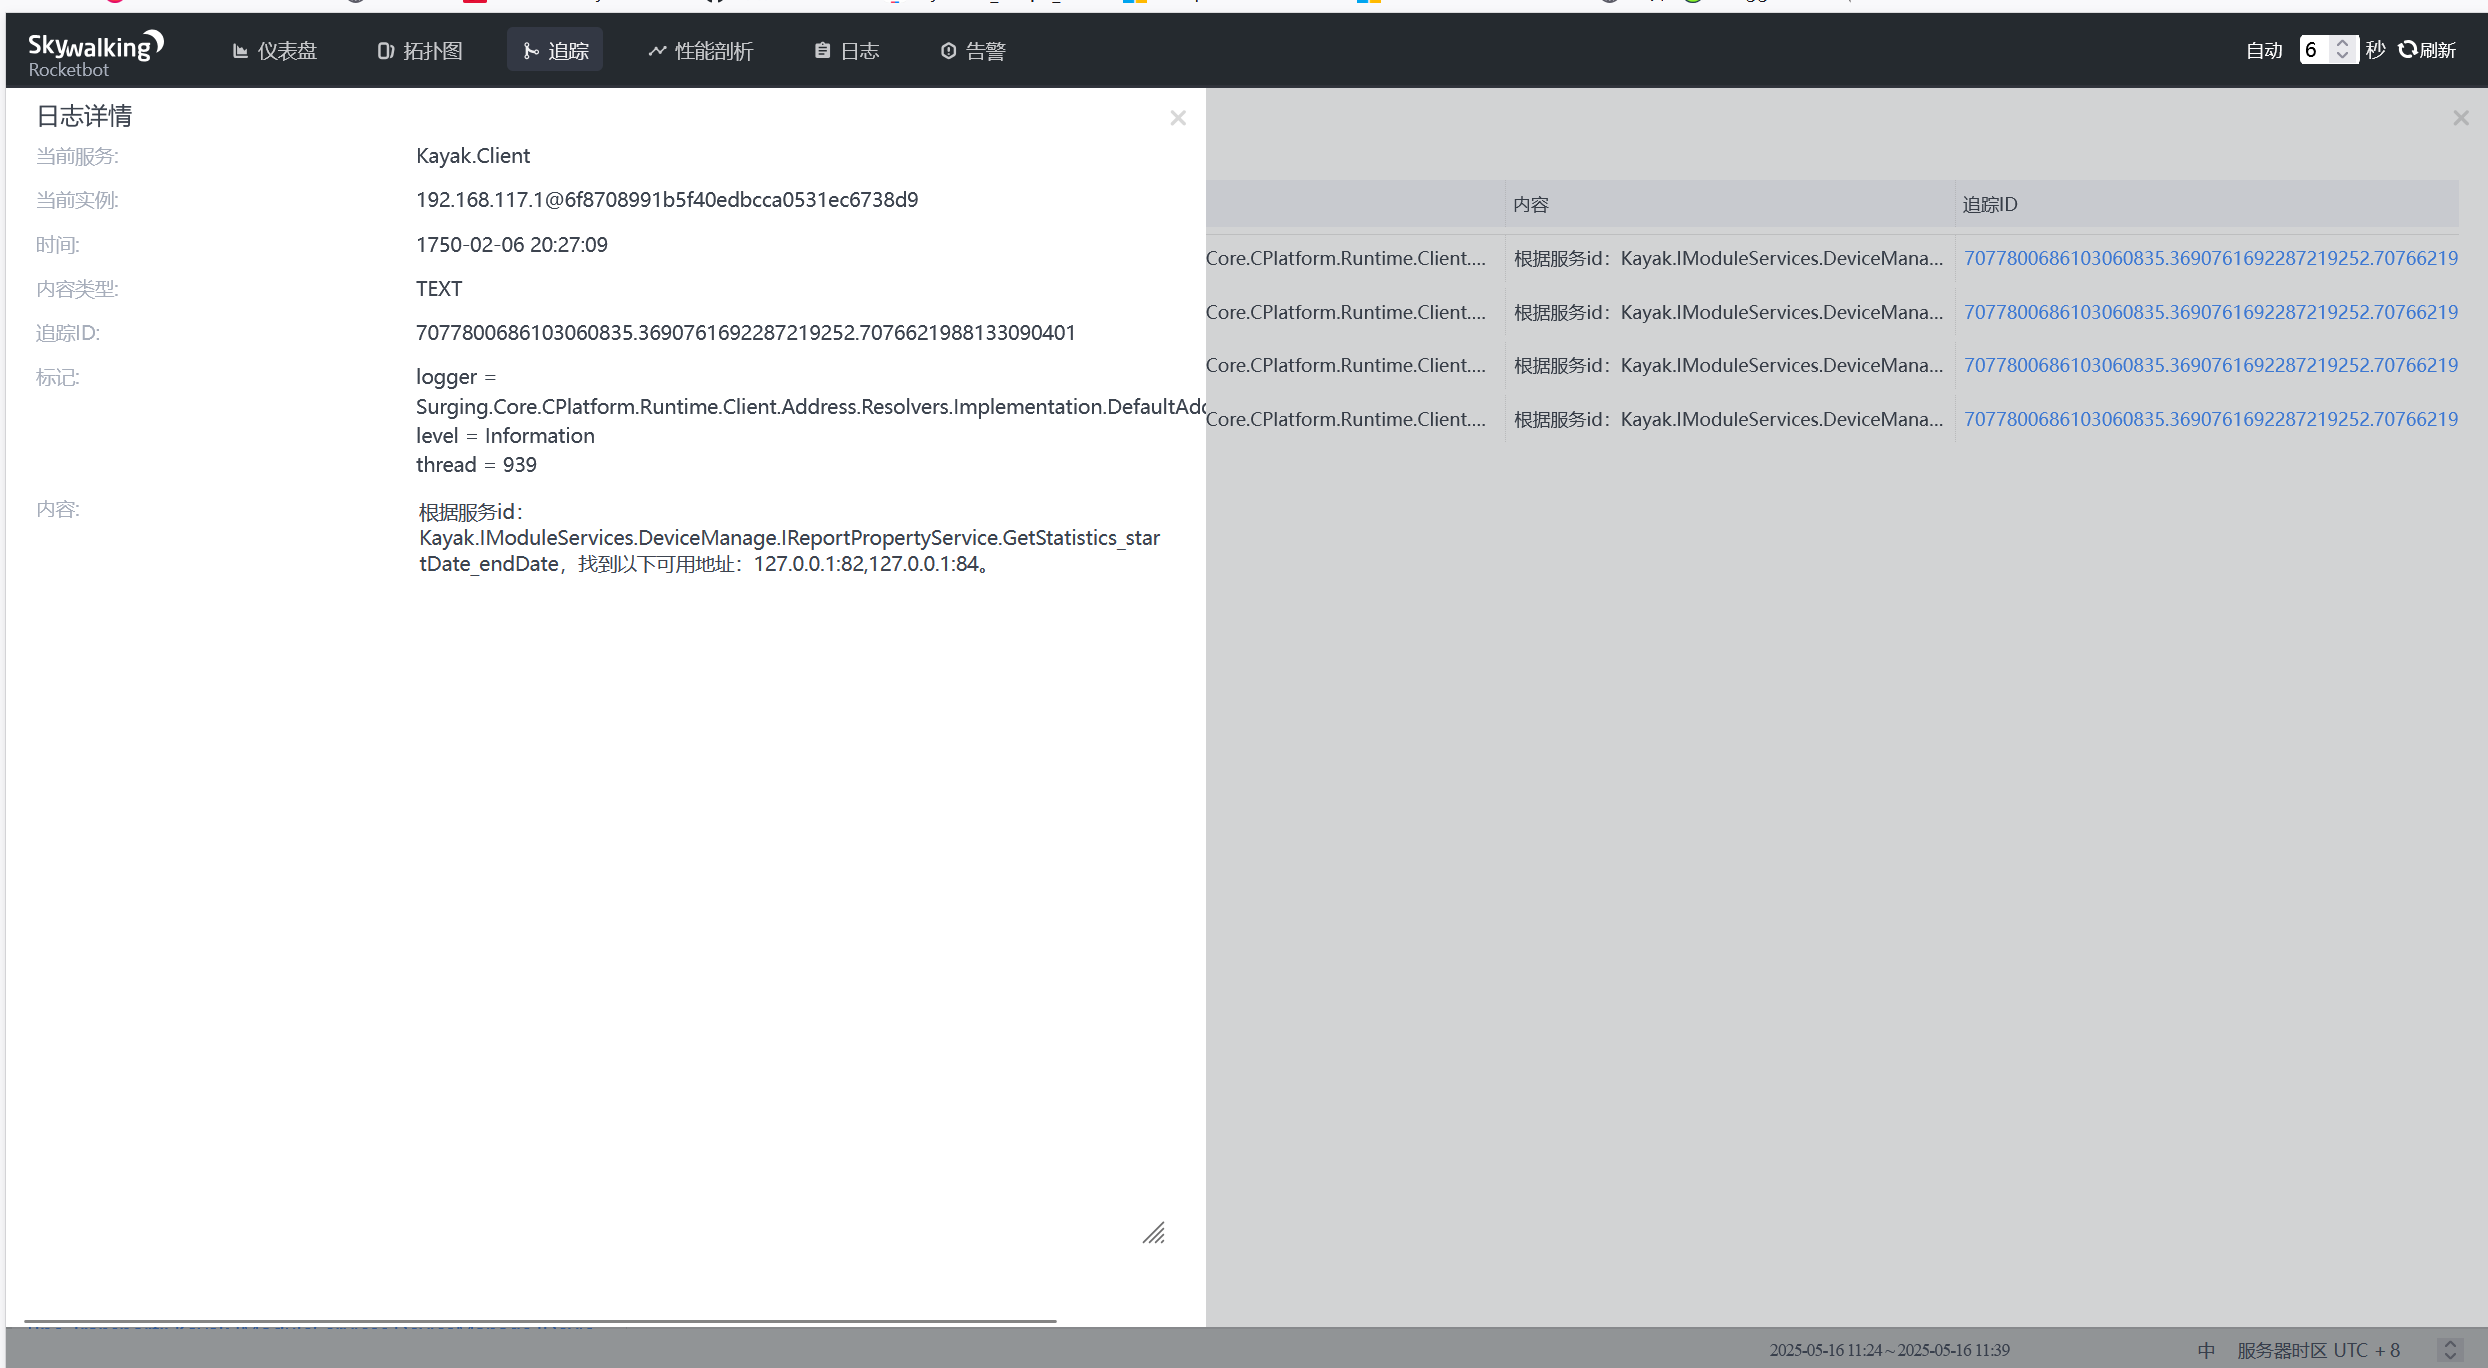The height and width of the screenshot is (1368, 2488).
Task: Close the 日志详情 log detail panel
Action: click(1178, 118)
